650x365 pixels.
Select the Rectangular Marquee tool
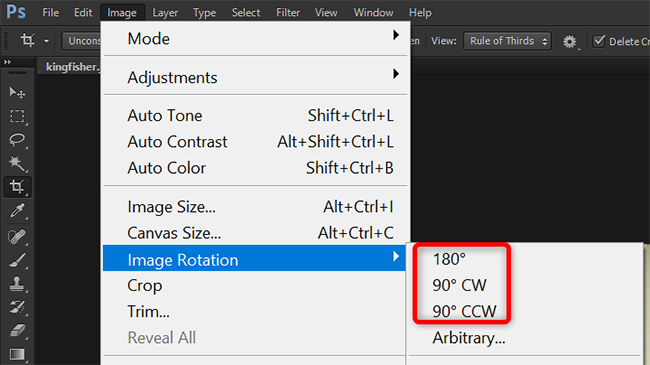tap(17, 116)
